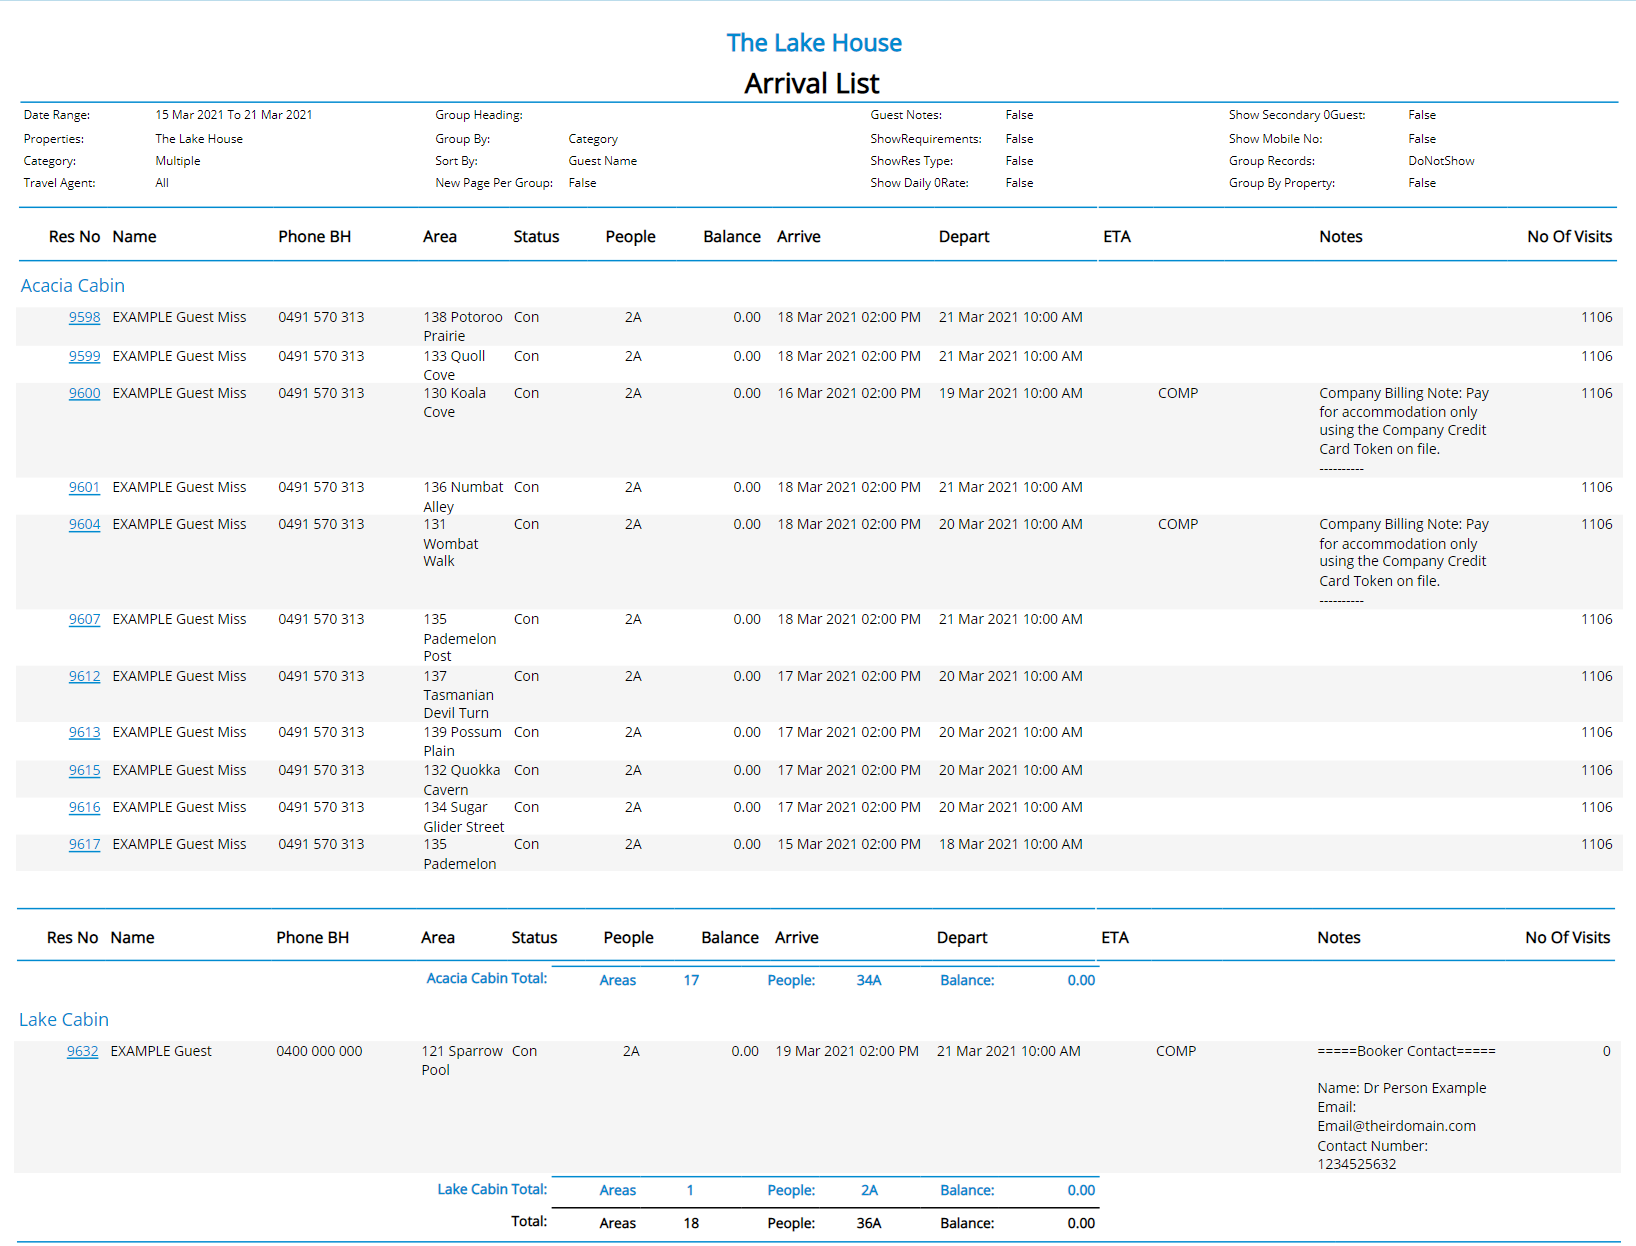Open reservation 9598 link
The height and width of the screenshot is (1246, 1636).
(x=84, y=317)
